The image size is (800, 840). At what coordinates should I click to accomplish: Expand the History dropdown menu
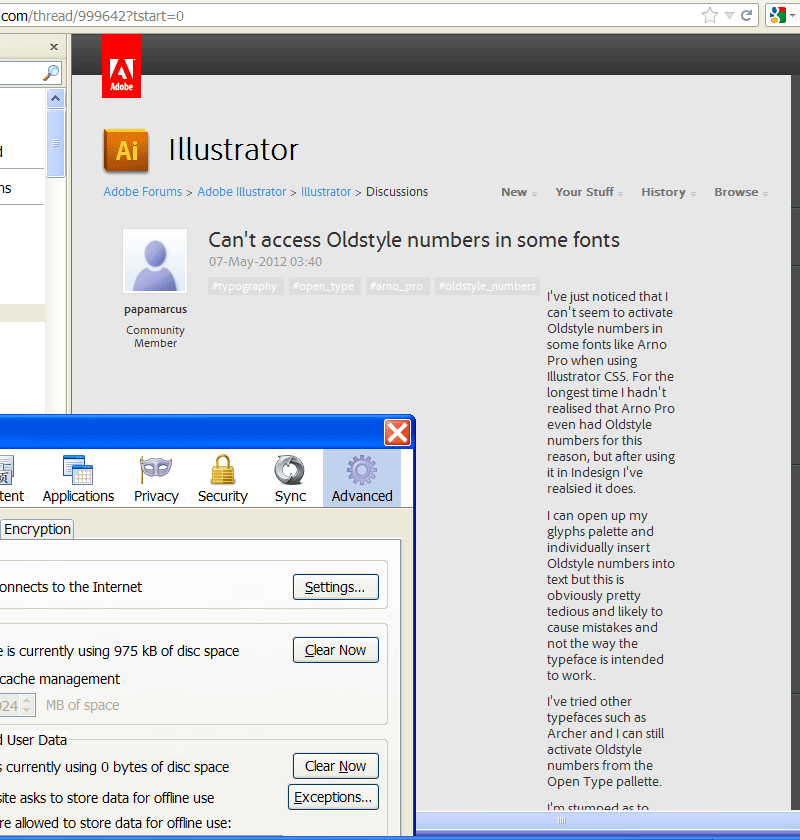coord(668,192)
